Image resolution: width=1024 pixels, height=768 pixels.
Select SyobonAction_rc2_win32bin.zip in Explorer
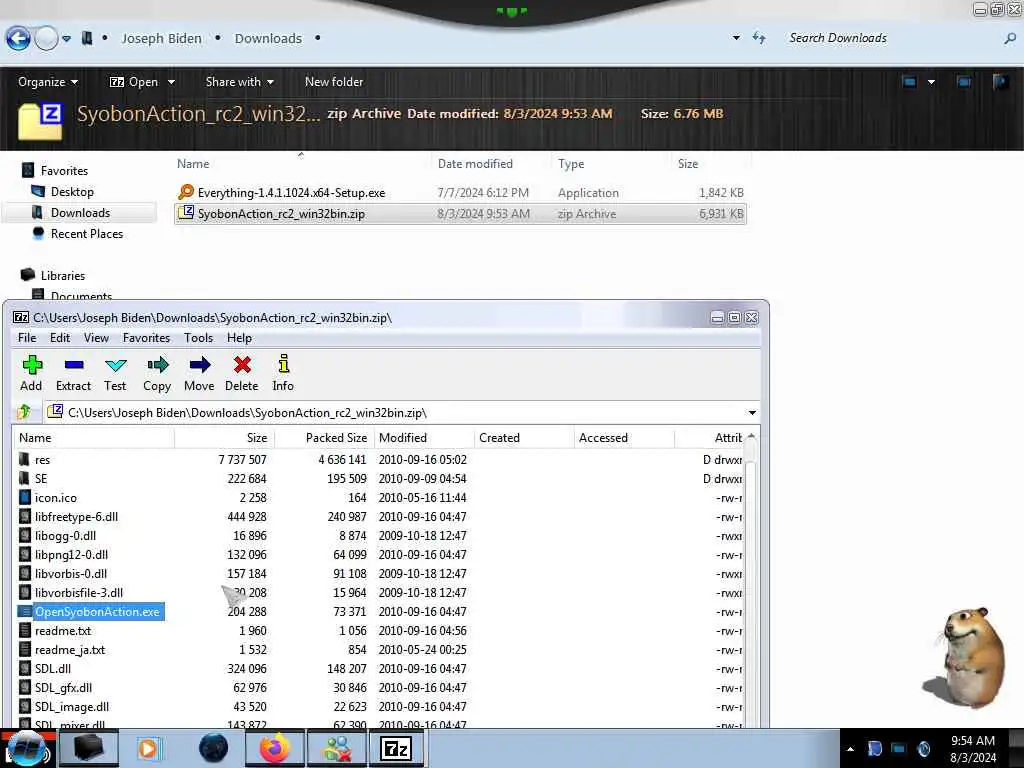pos(460,214)
